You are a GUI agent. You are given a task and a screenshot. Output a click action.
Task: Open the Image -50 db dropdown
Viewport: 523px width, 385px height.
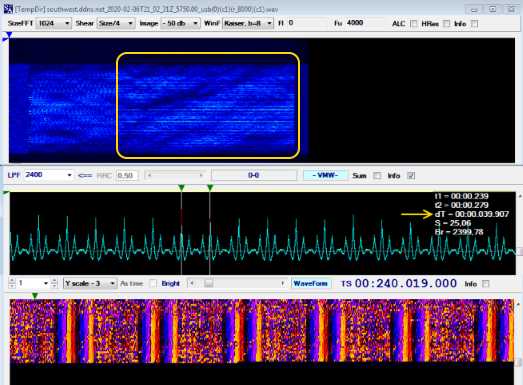pyautogui.click(x=180, y=23)
